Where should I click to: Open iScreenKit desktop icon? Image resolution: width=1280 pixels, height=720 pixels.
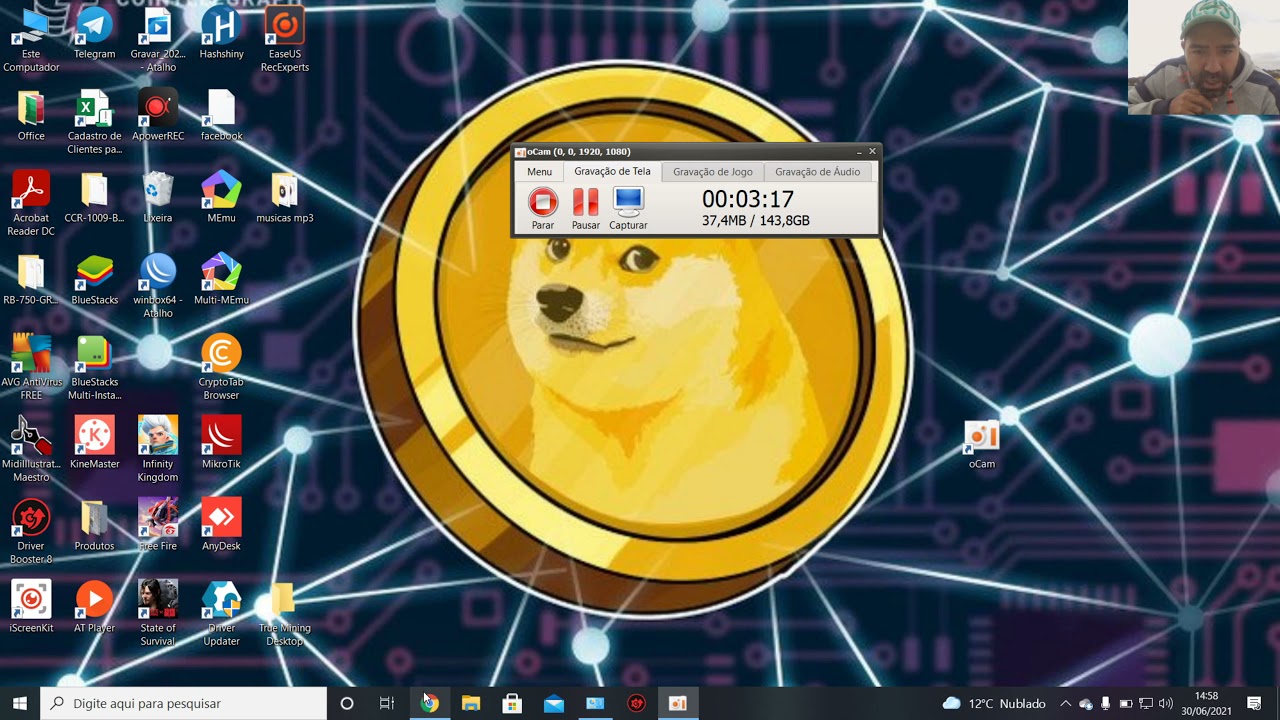31,608
